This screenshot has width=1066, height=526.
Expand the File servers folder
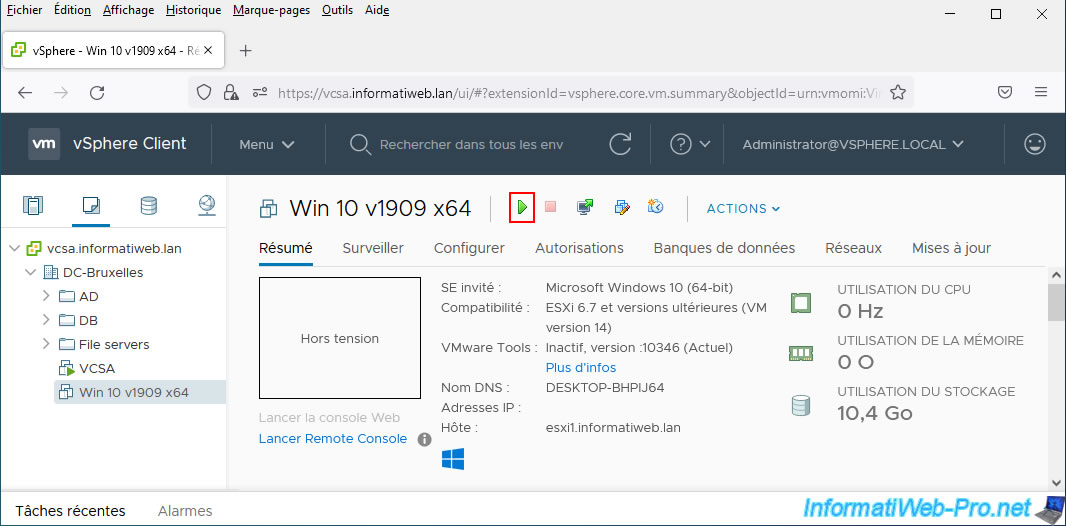pyautogui.click(x=46, y=344)
